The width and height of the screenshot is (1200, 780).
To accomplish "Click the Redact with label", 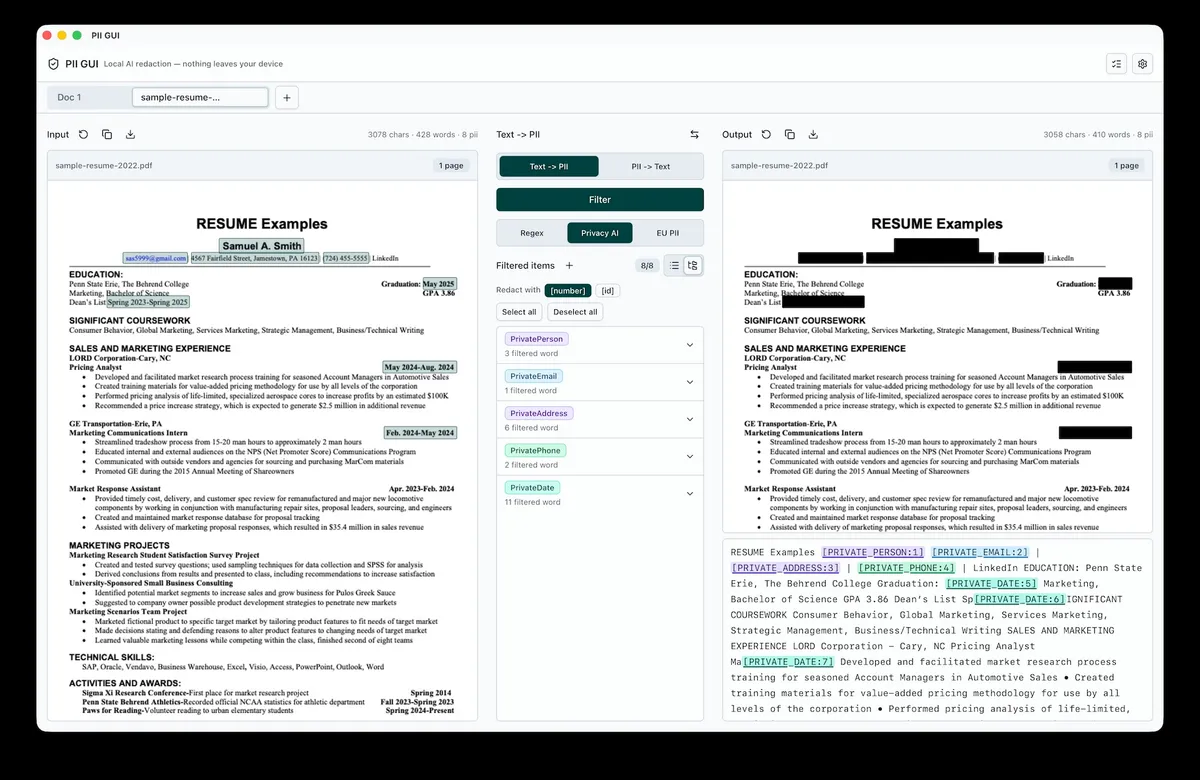I will click(518, 290).
